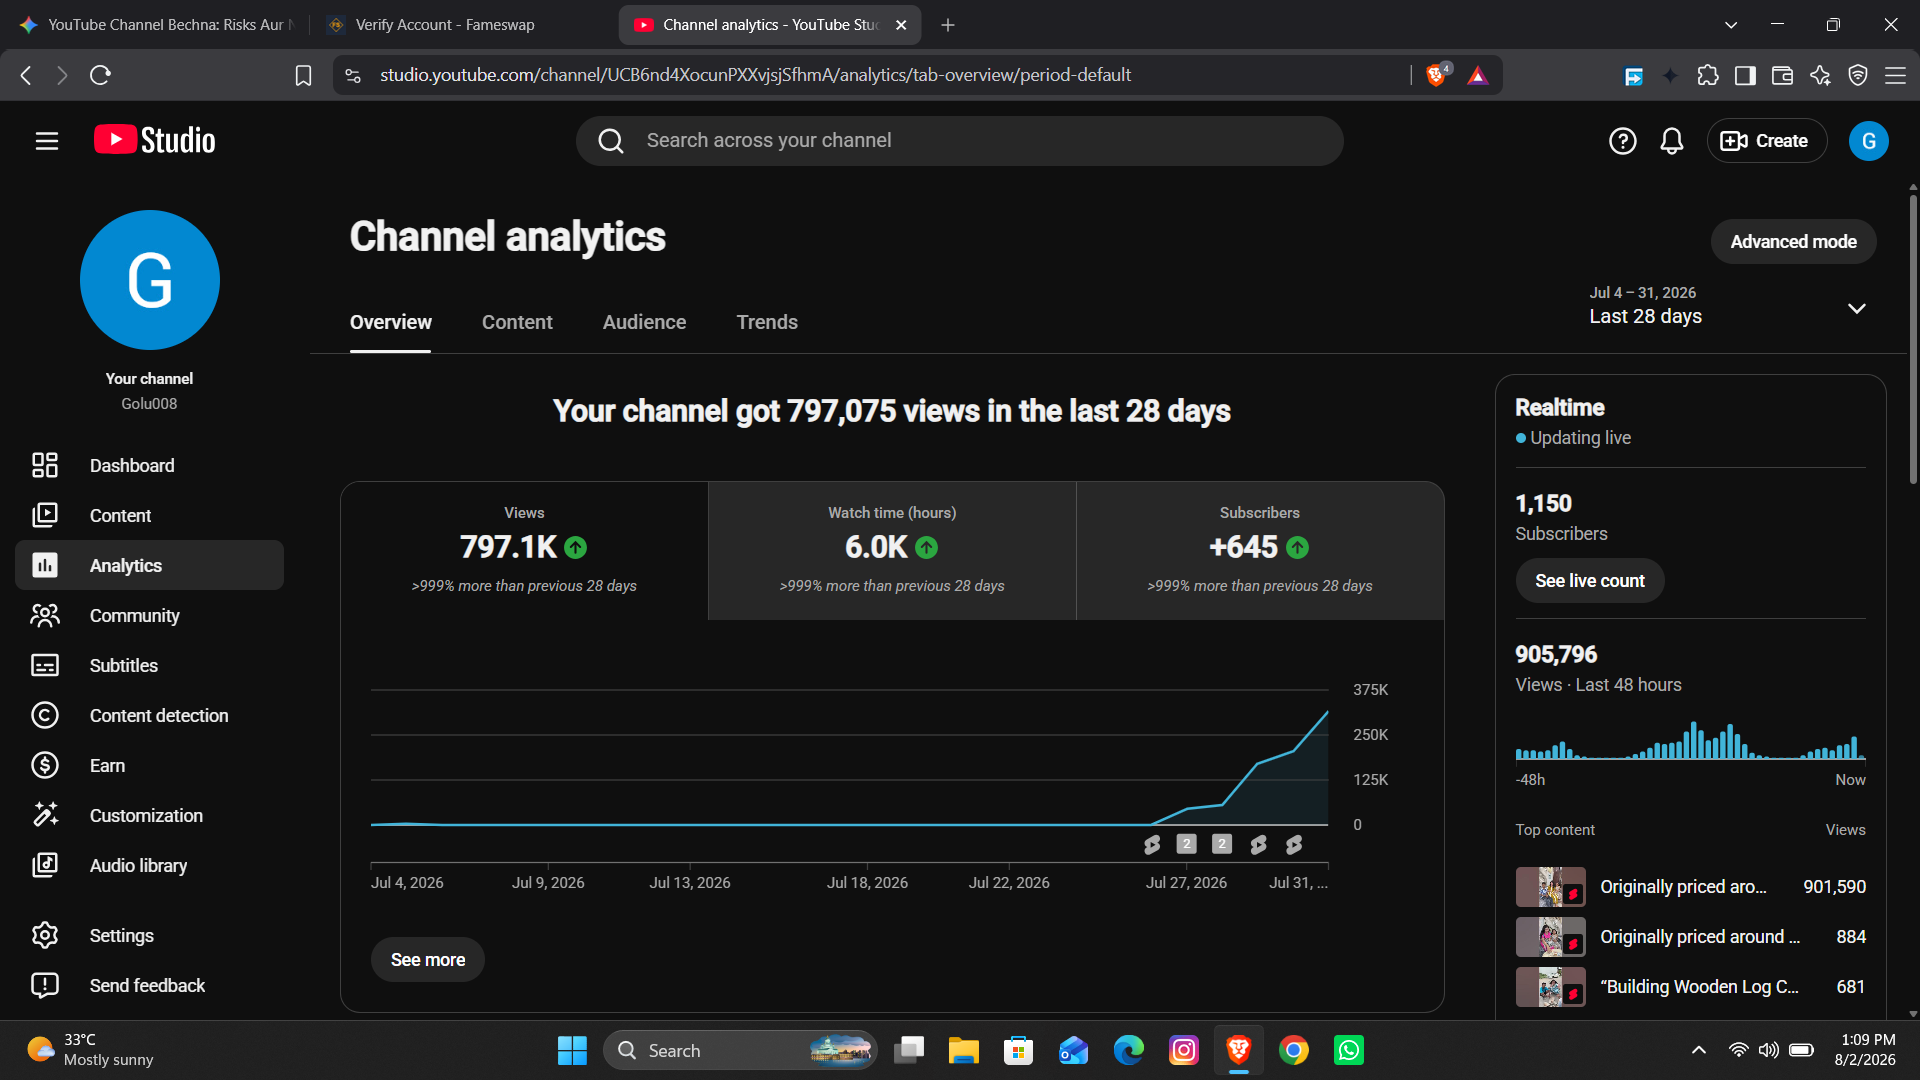Image resolution: width=1920 pixels, height=1080 pixels.
Task: Select the Watch time (hours) metric card
Action: point(892,551)
